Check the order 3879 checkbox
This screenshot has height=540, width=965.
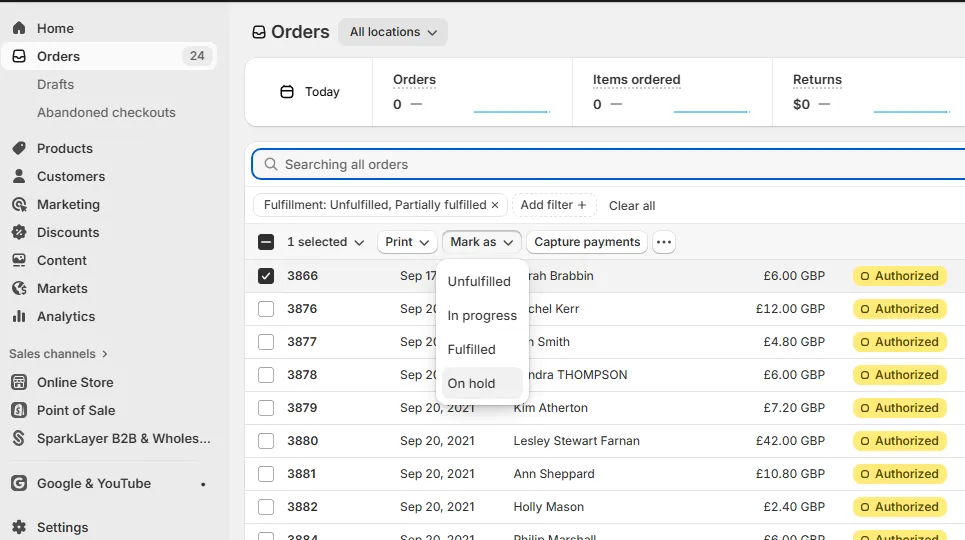[x=266, y=408]
